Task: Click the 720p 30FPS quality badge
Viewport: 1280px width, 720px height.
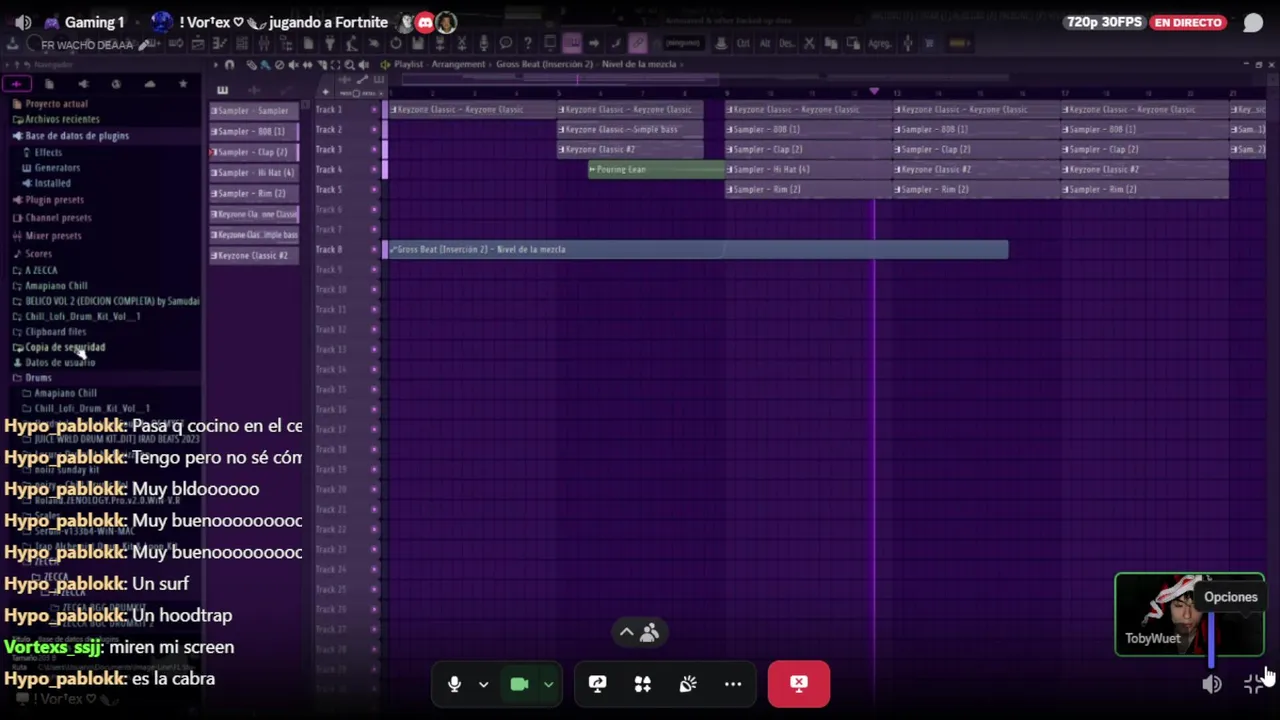Action: point(1104,22)
